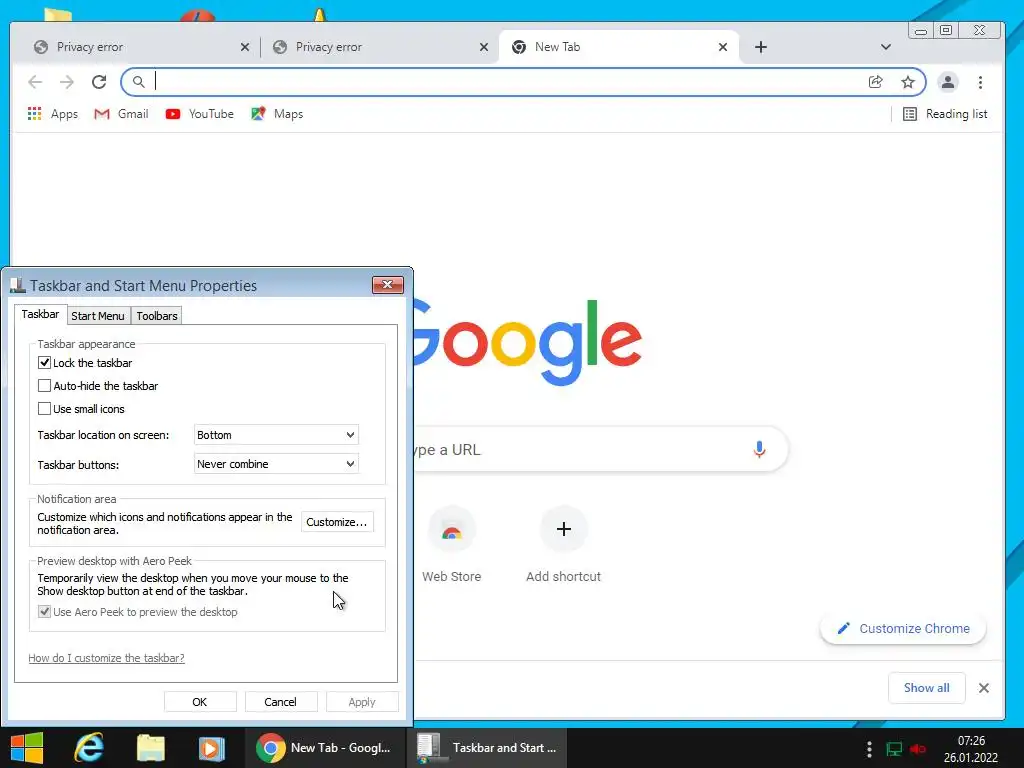Image resolution: width=1024 pixels, height=768 pixels.
Task: Click the microphone voice search icon
Action: 759,449
